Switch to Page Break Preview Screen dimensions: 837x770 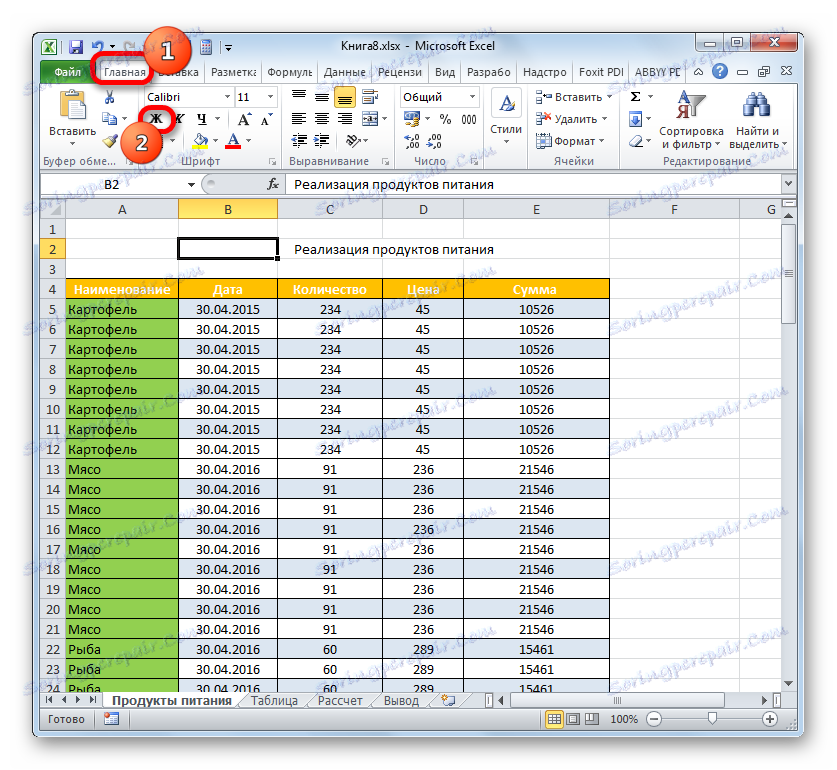pyautogui.click(x=591, y=719)
